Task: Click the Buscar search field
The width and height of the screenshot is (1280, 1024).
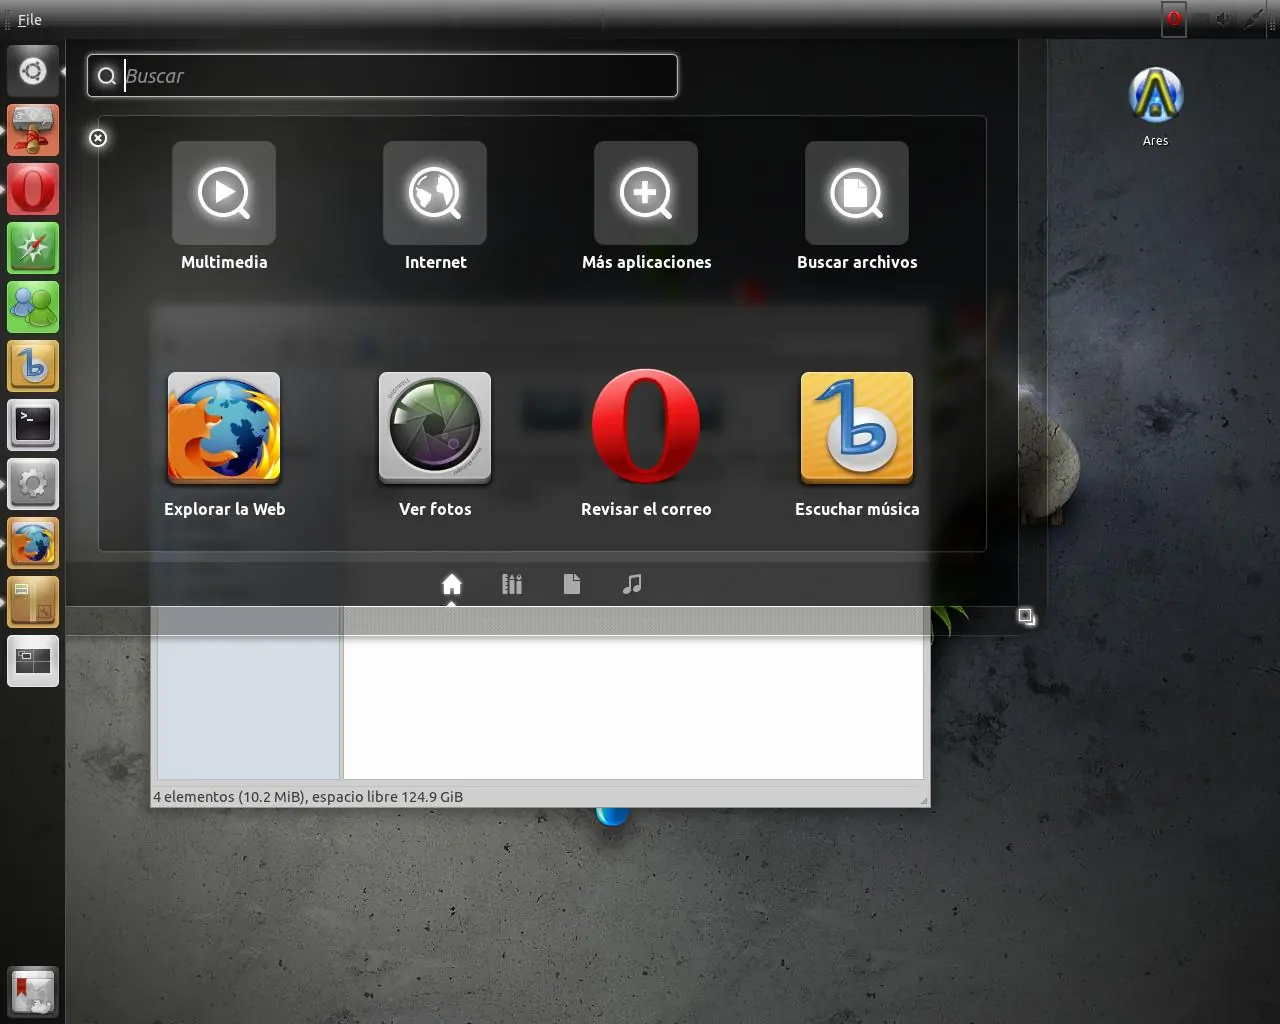Action: coord(382,76)
